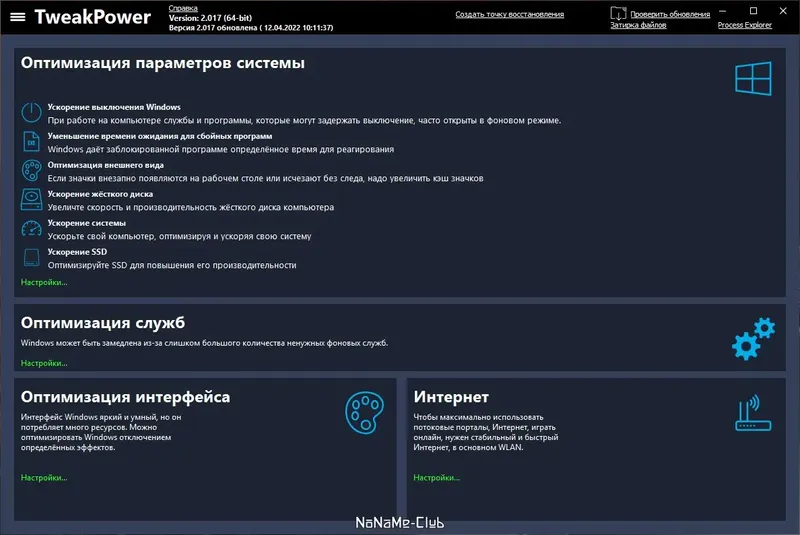
Task: Open Затирка файлов link
Action: pos(638,25)
